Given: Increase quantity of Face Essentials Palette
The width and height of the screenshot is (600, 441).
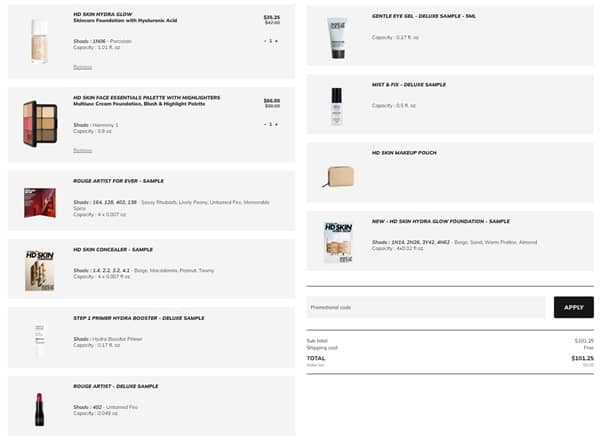Looking at the screenshot, I should click(276, 124).
